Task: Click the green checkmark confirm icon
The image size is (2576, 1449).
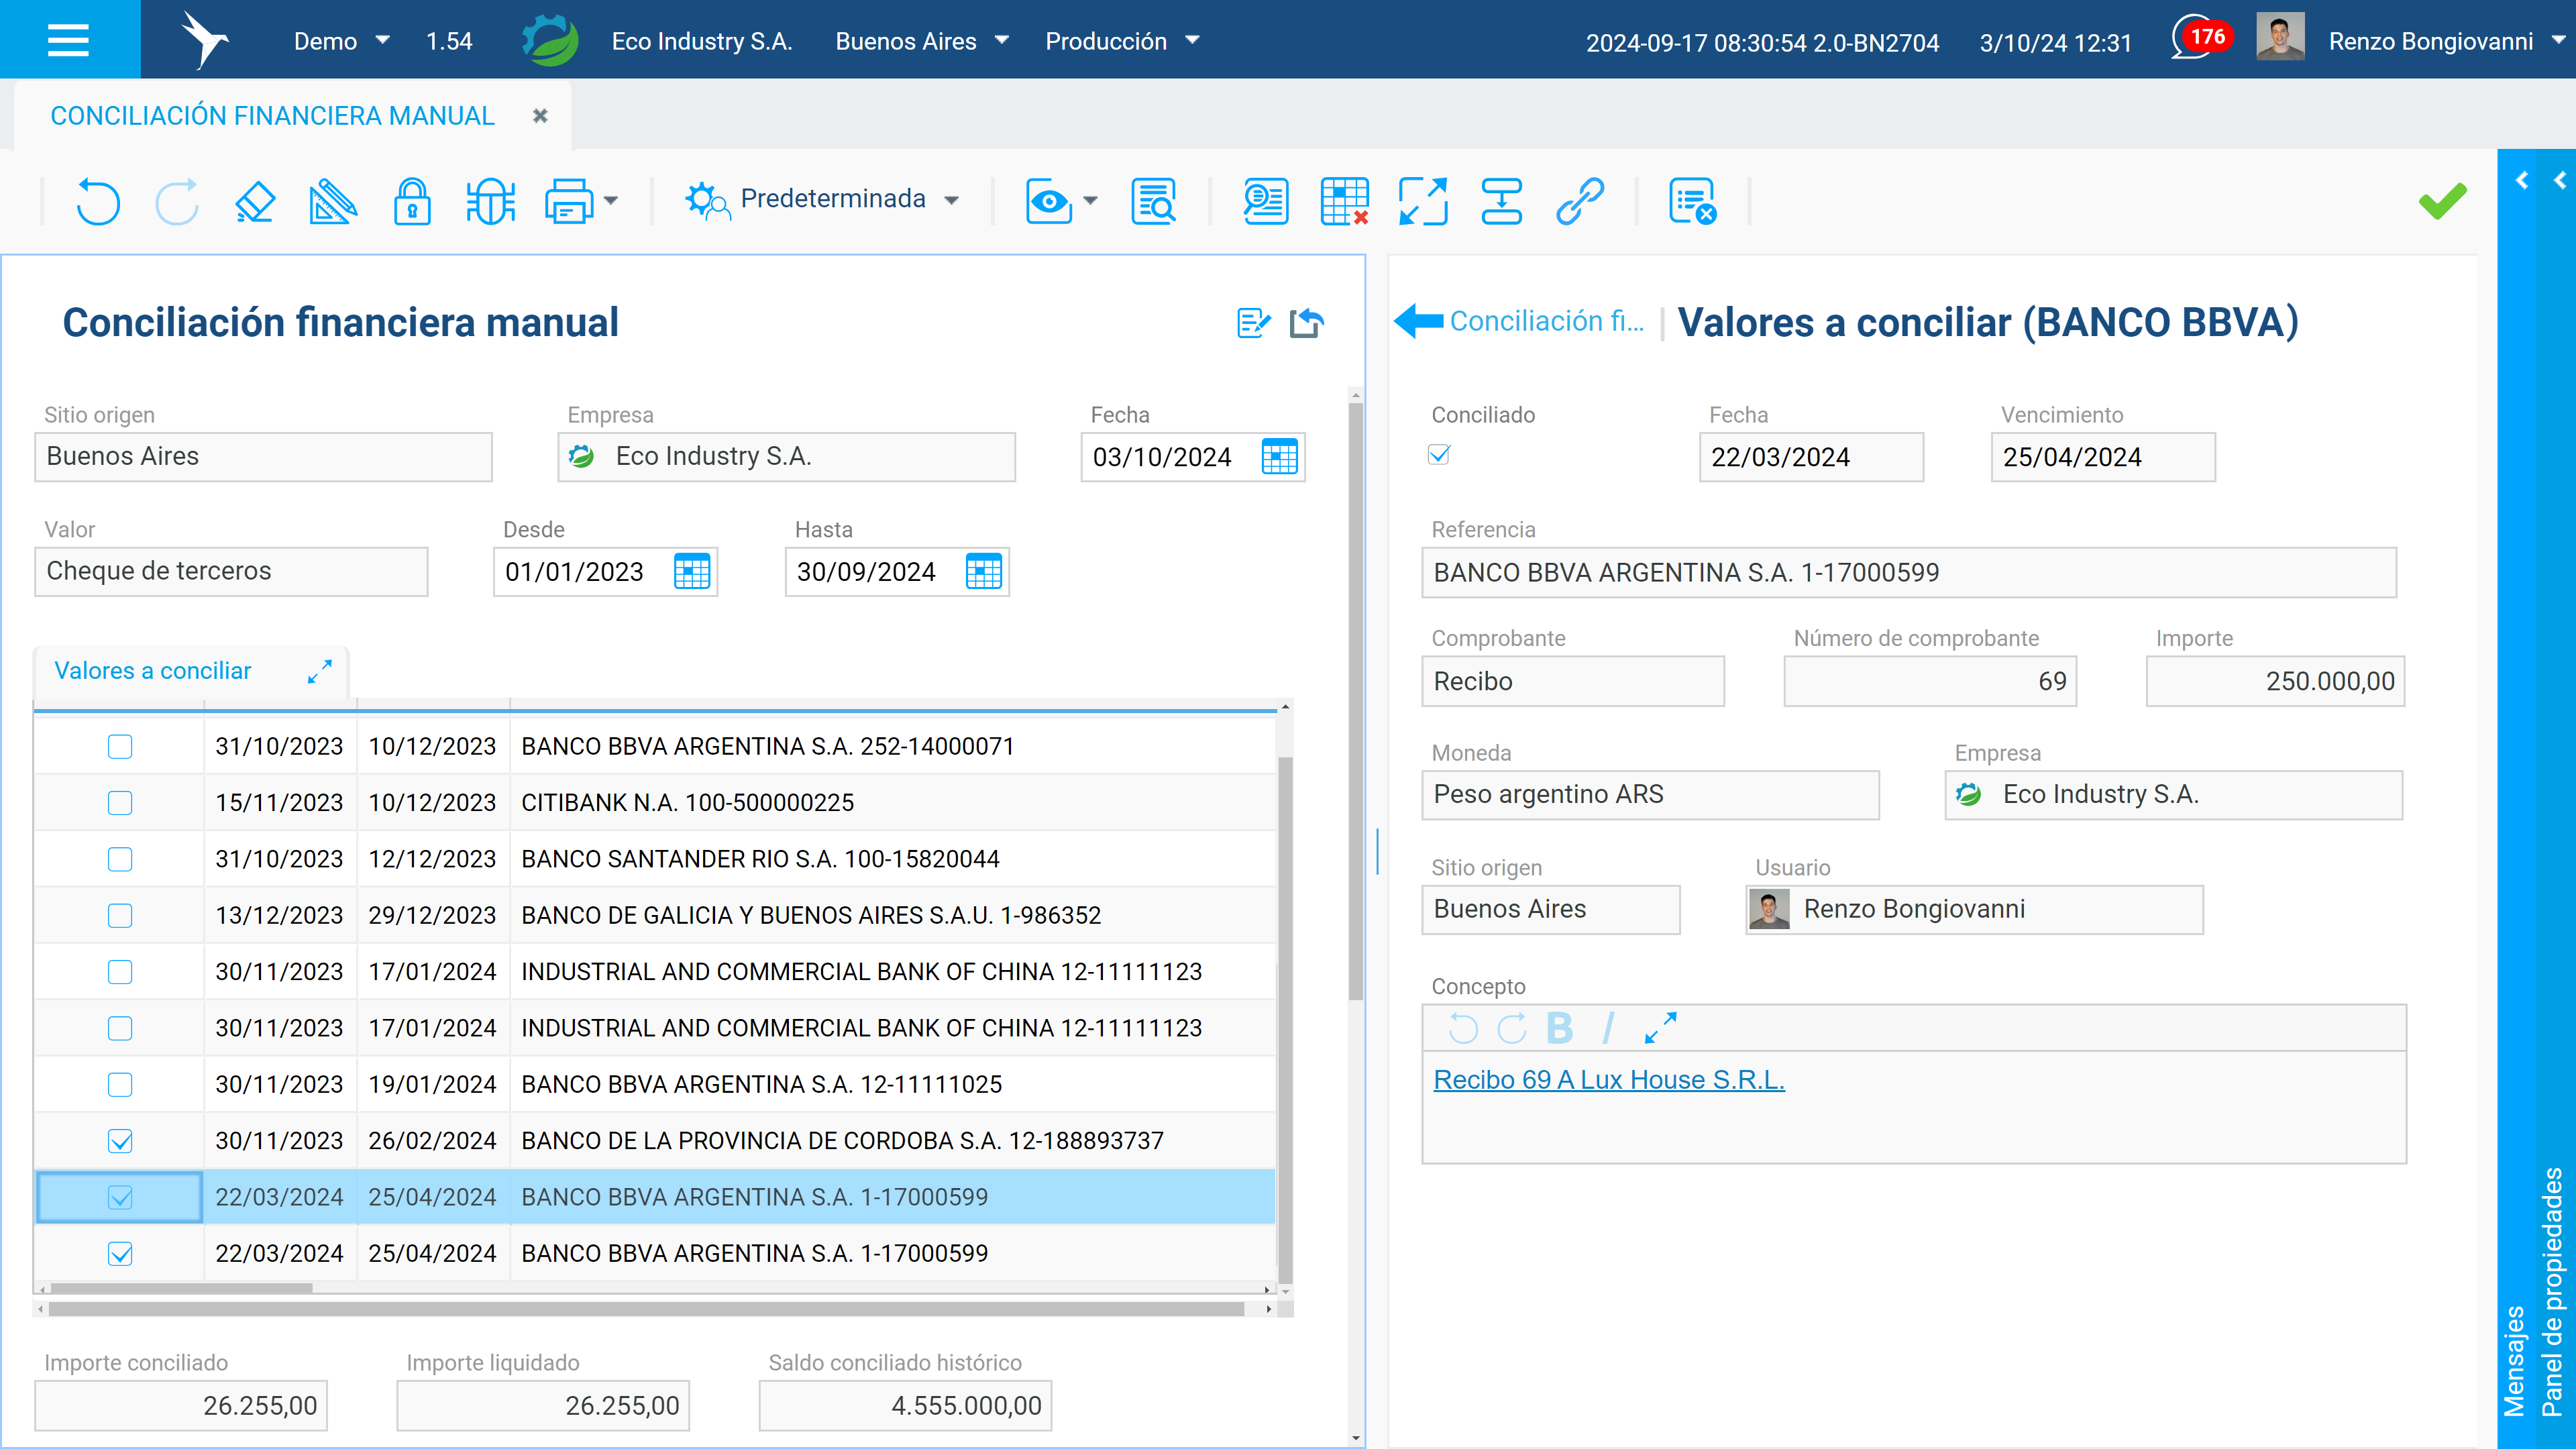Action: [x=2442, y=201]
